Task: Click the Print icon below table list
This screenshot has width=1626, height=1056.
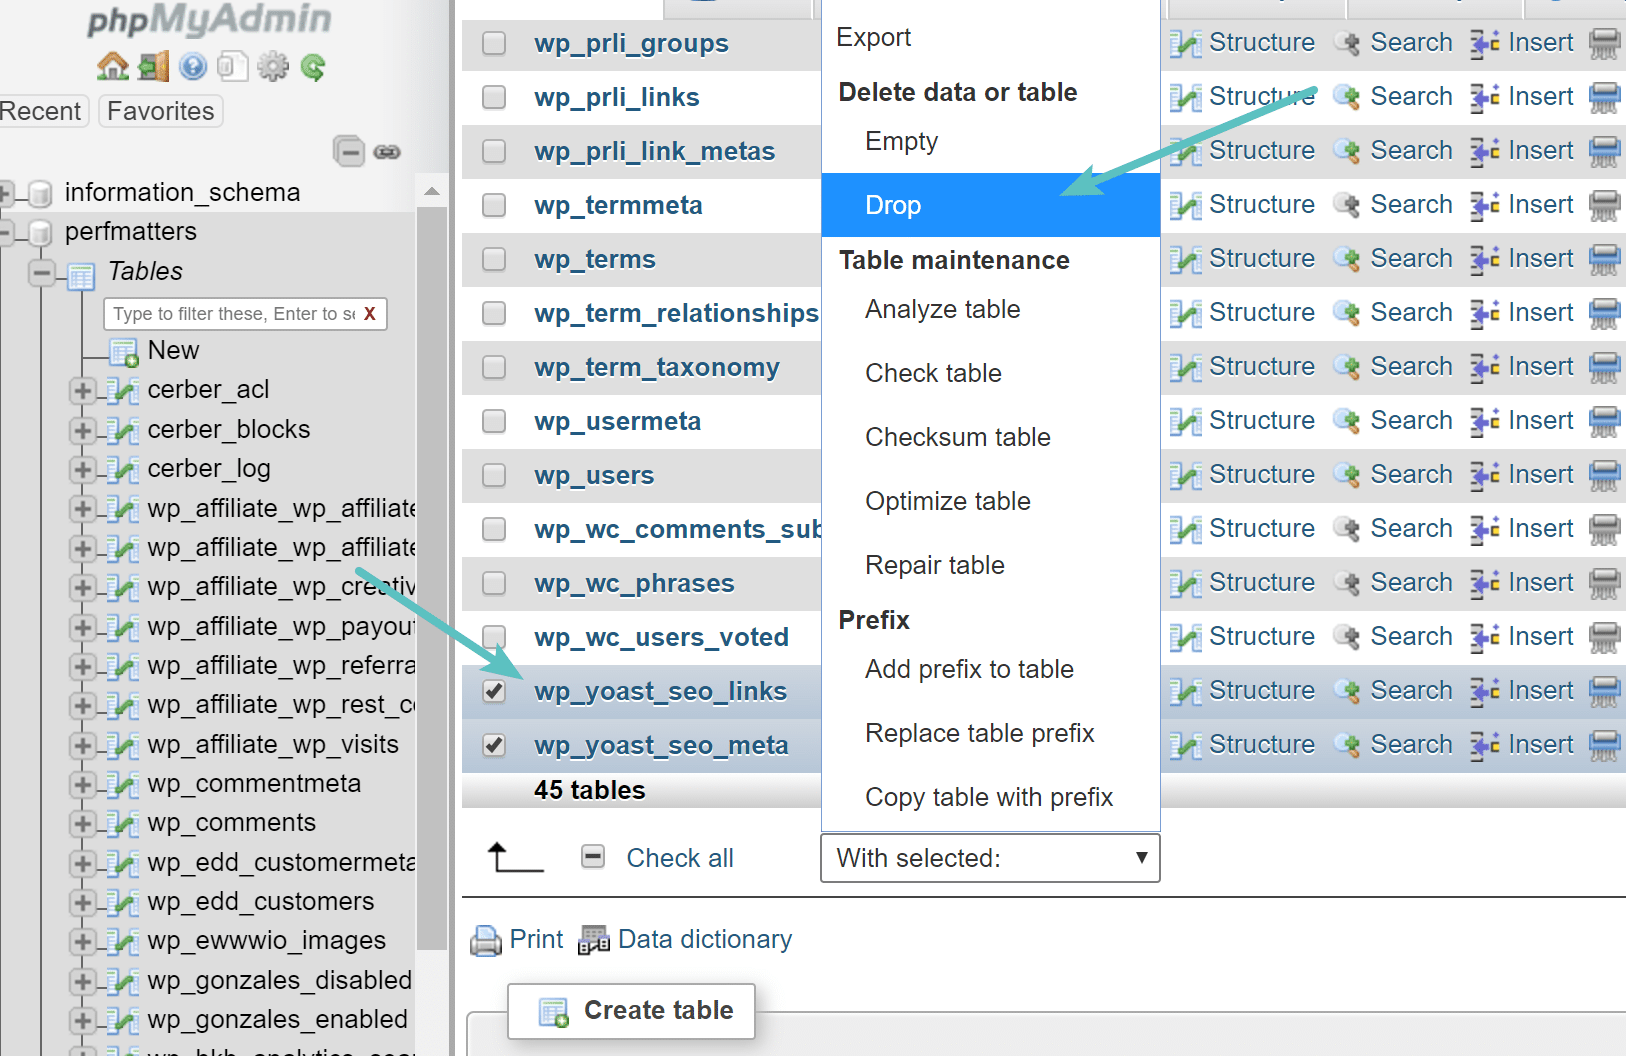Action: pyautogui.click(x=487, y=939)
